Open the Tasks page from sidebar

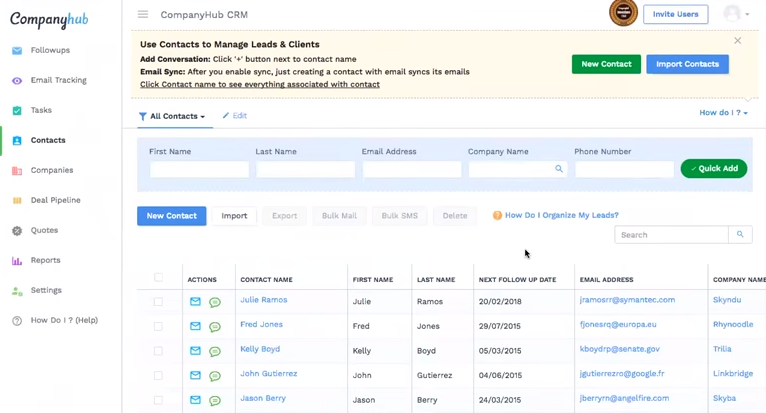[41, 110]
